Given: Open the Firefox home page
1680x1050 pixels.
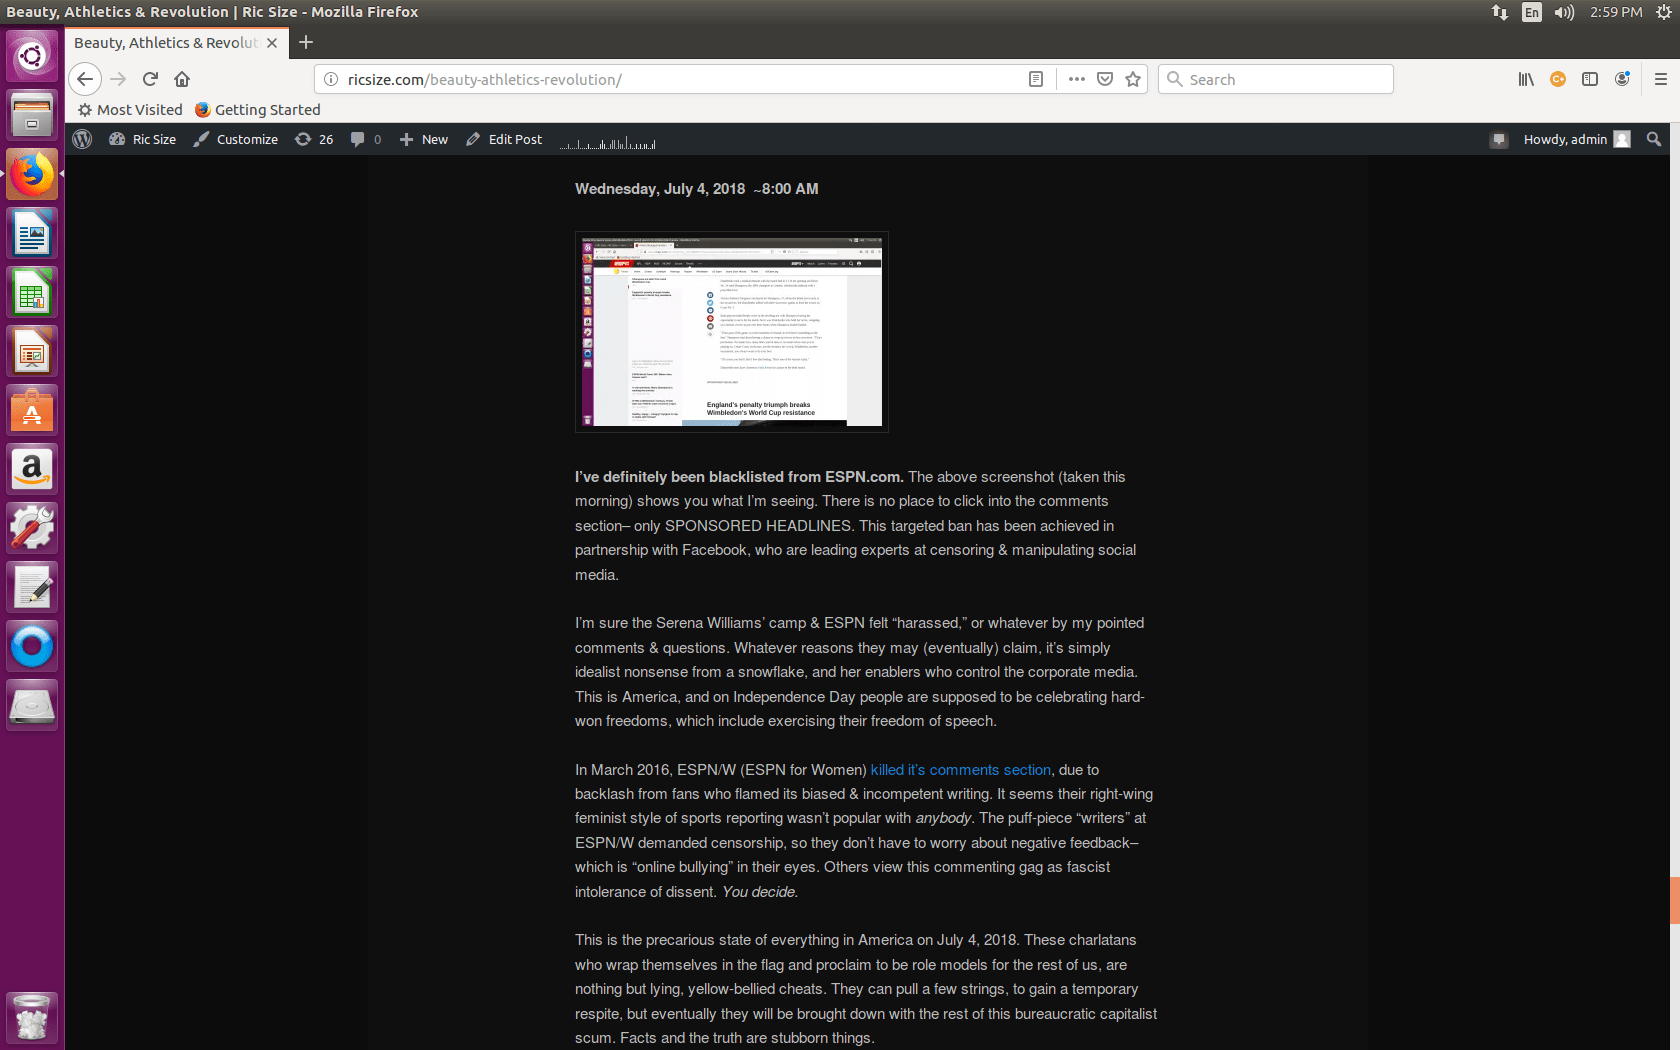Looking at the screenshot, I should (182, 79).
